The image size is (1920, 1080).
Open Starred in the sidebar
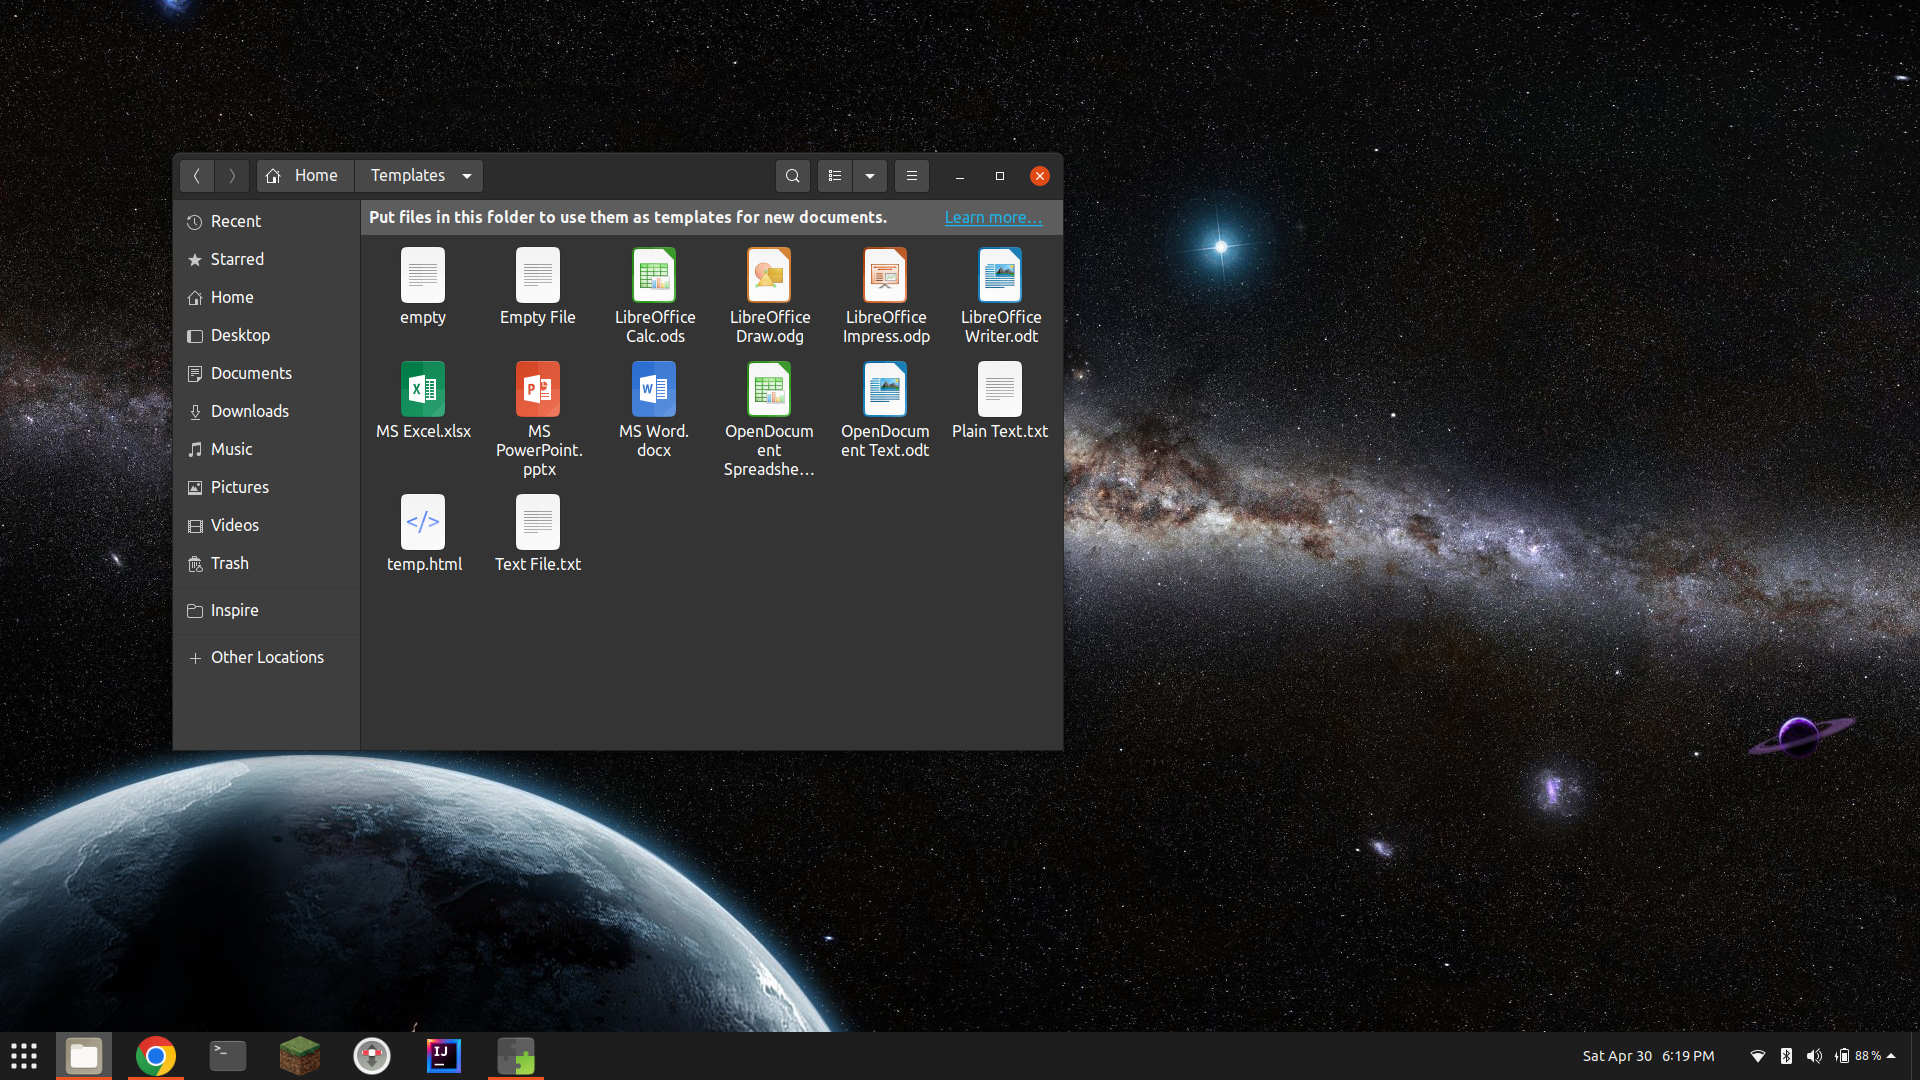click(x=266, y=259)
